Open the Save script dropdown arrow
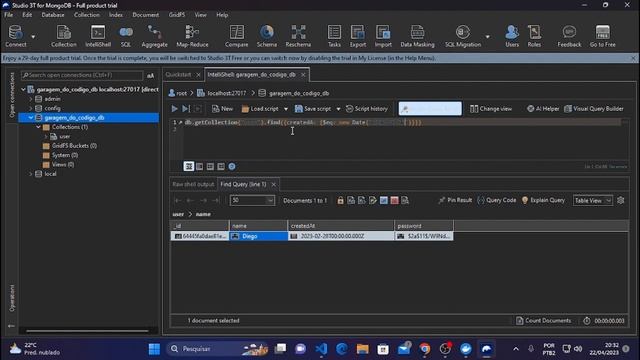The image size is (640, 360). pyautogui.click(x=338, y=109)
